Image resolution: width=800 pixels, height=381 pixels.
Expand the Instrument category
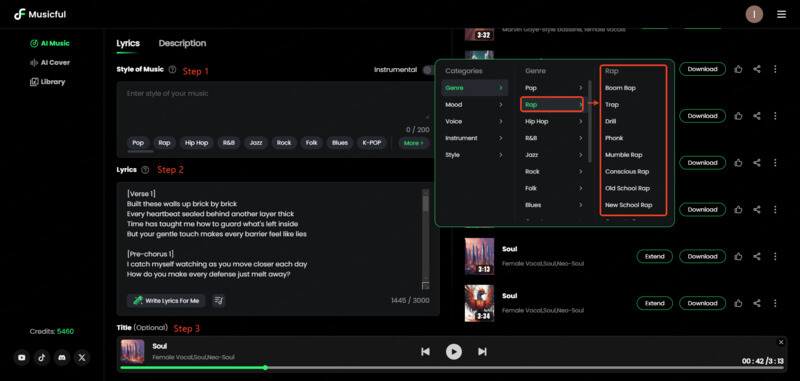click(x=474, y=138)
